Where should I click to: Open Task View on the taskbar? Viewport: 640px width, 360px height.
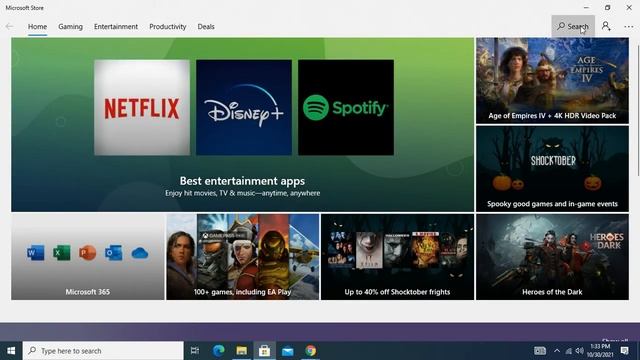click(195, 351)
